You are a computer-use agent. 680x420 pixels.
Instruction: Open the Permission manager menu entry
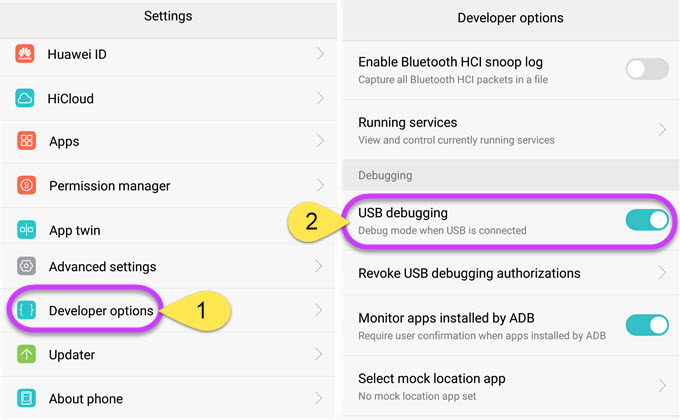tap(109, 186)
